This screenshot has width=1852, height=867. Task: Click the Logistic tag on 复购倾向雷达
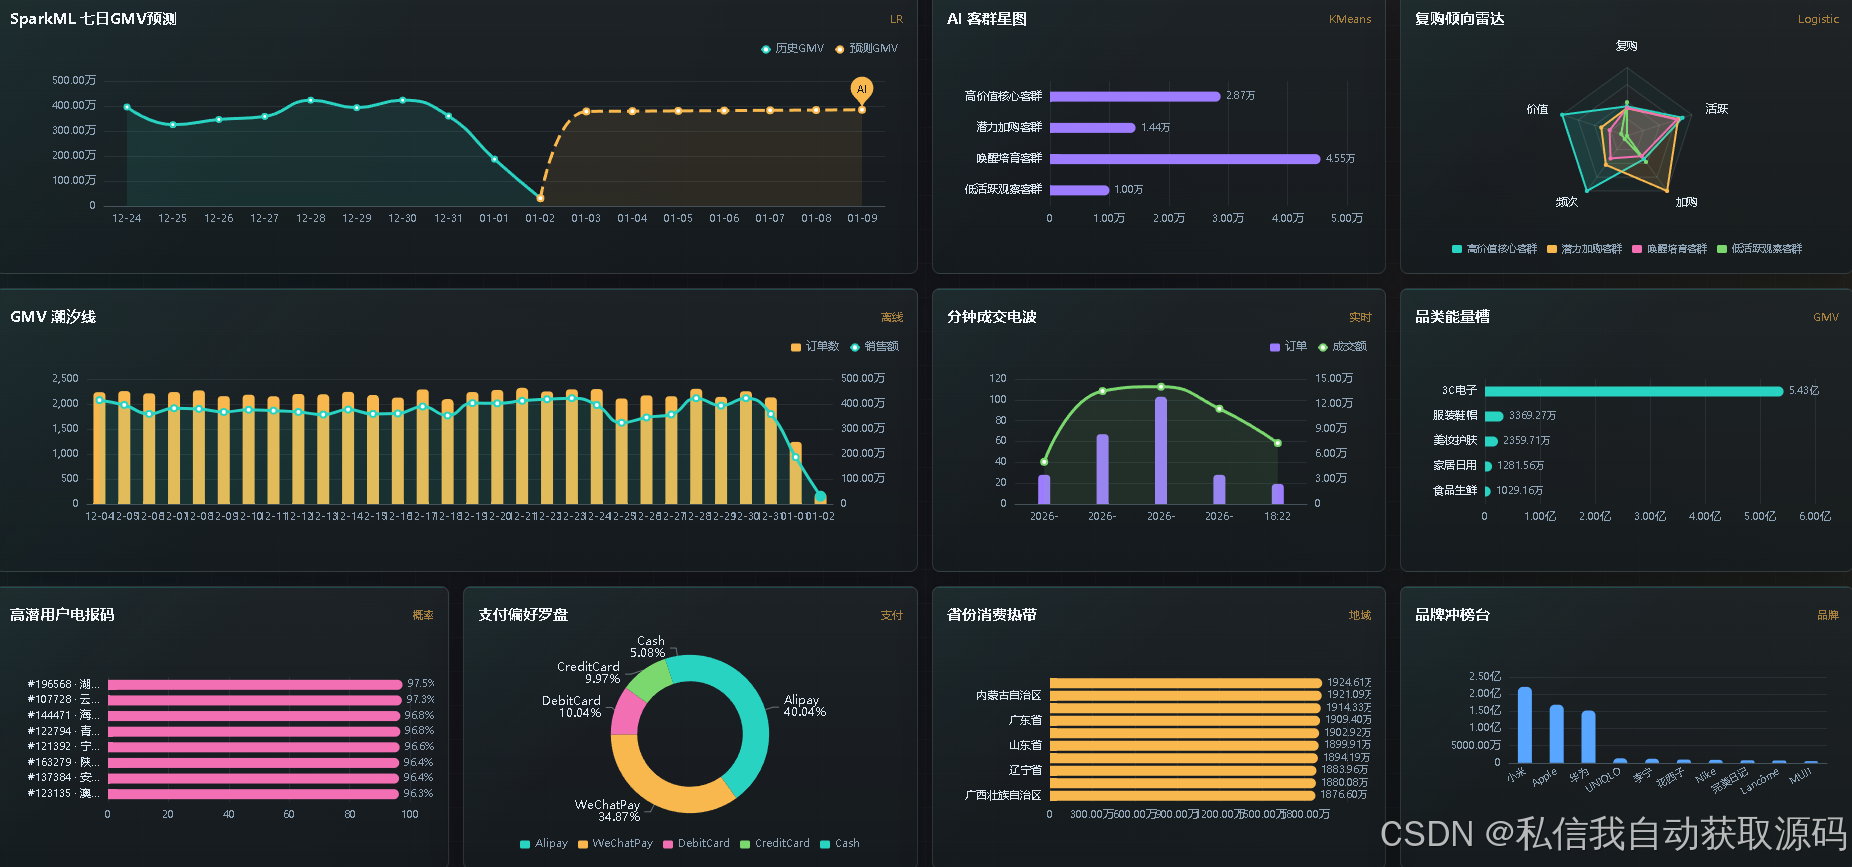tap(1818, 19)
